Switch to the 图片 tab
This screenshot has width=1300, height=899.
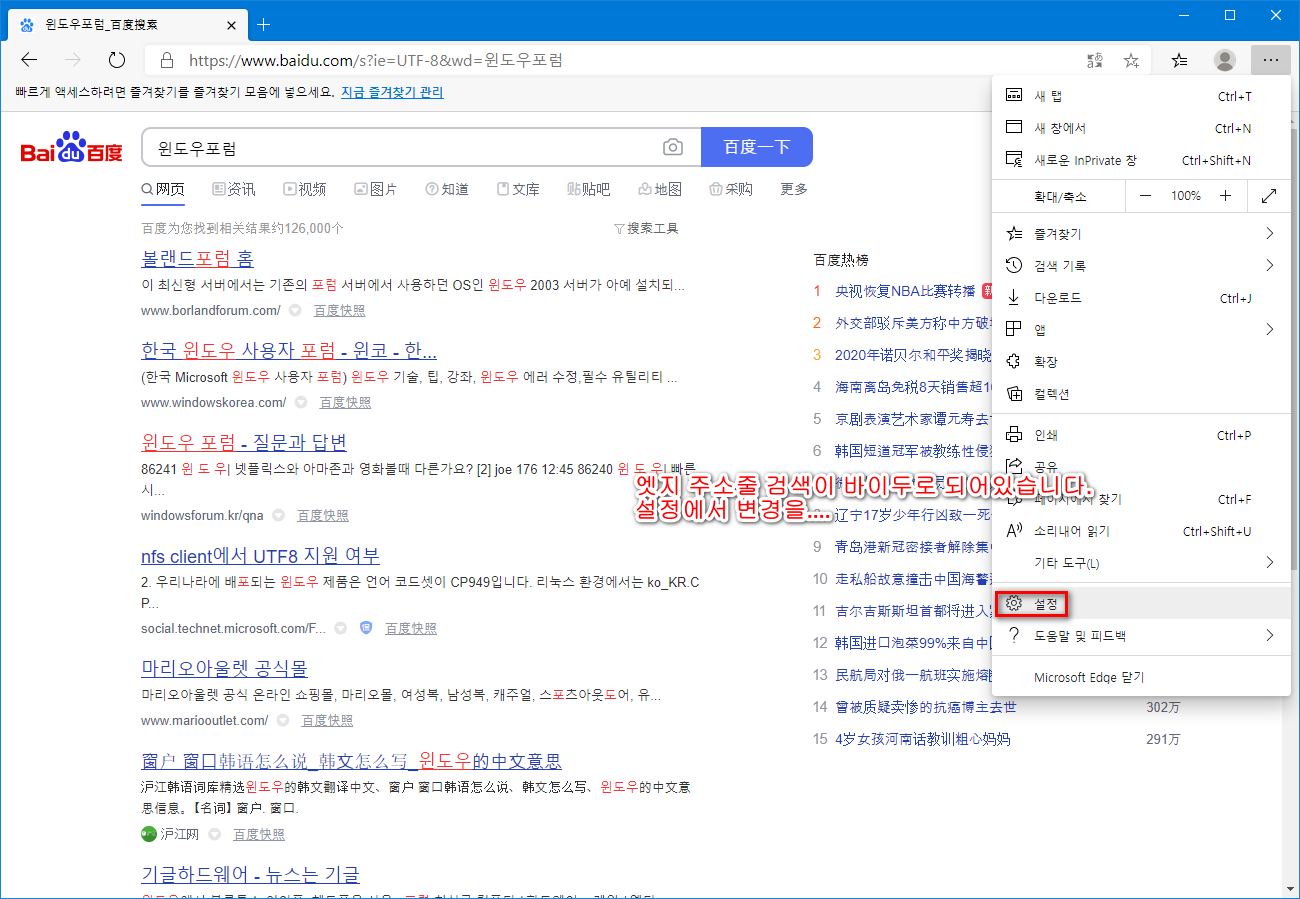(x=376, y=189)
